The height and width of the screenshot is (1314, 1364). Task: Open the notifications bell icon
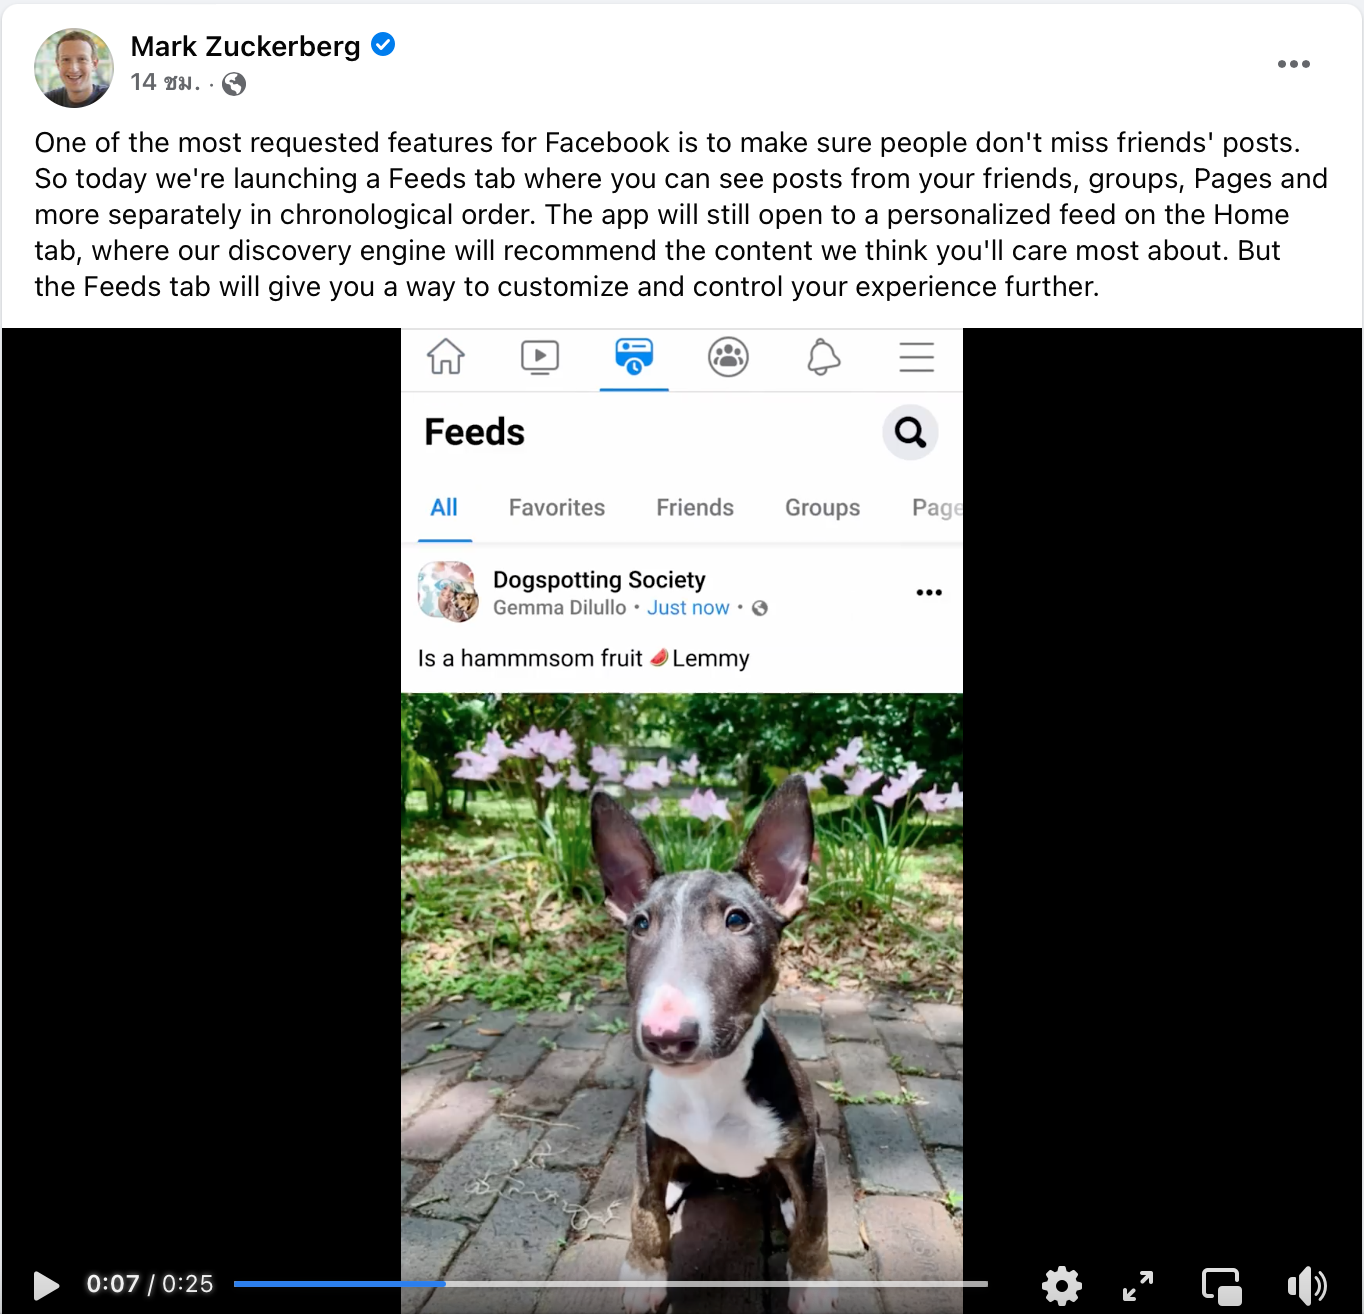click(823, 357)
